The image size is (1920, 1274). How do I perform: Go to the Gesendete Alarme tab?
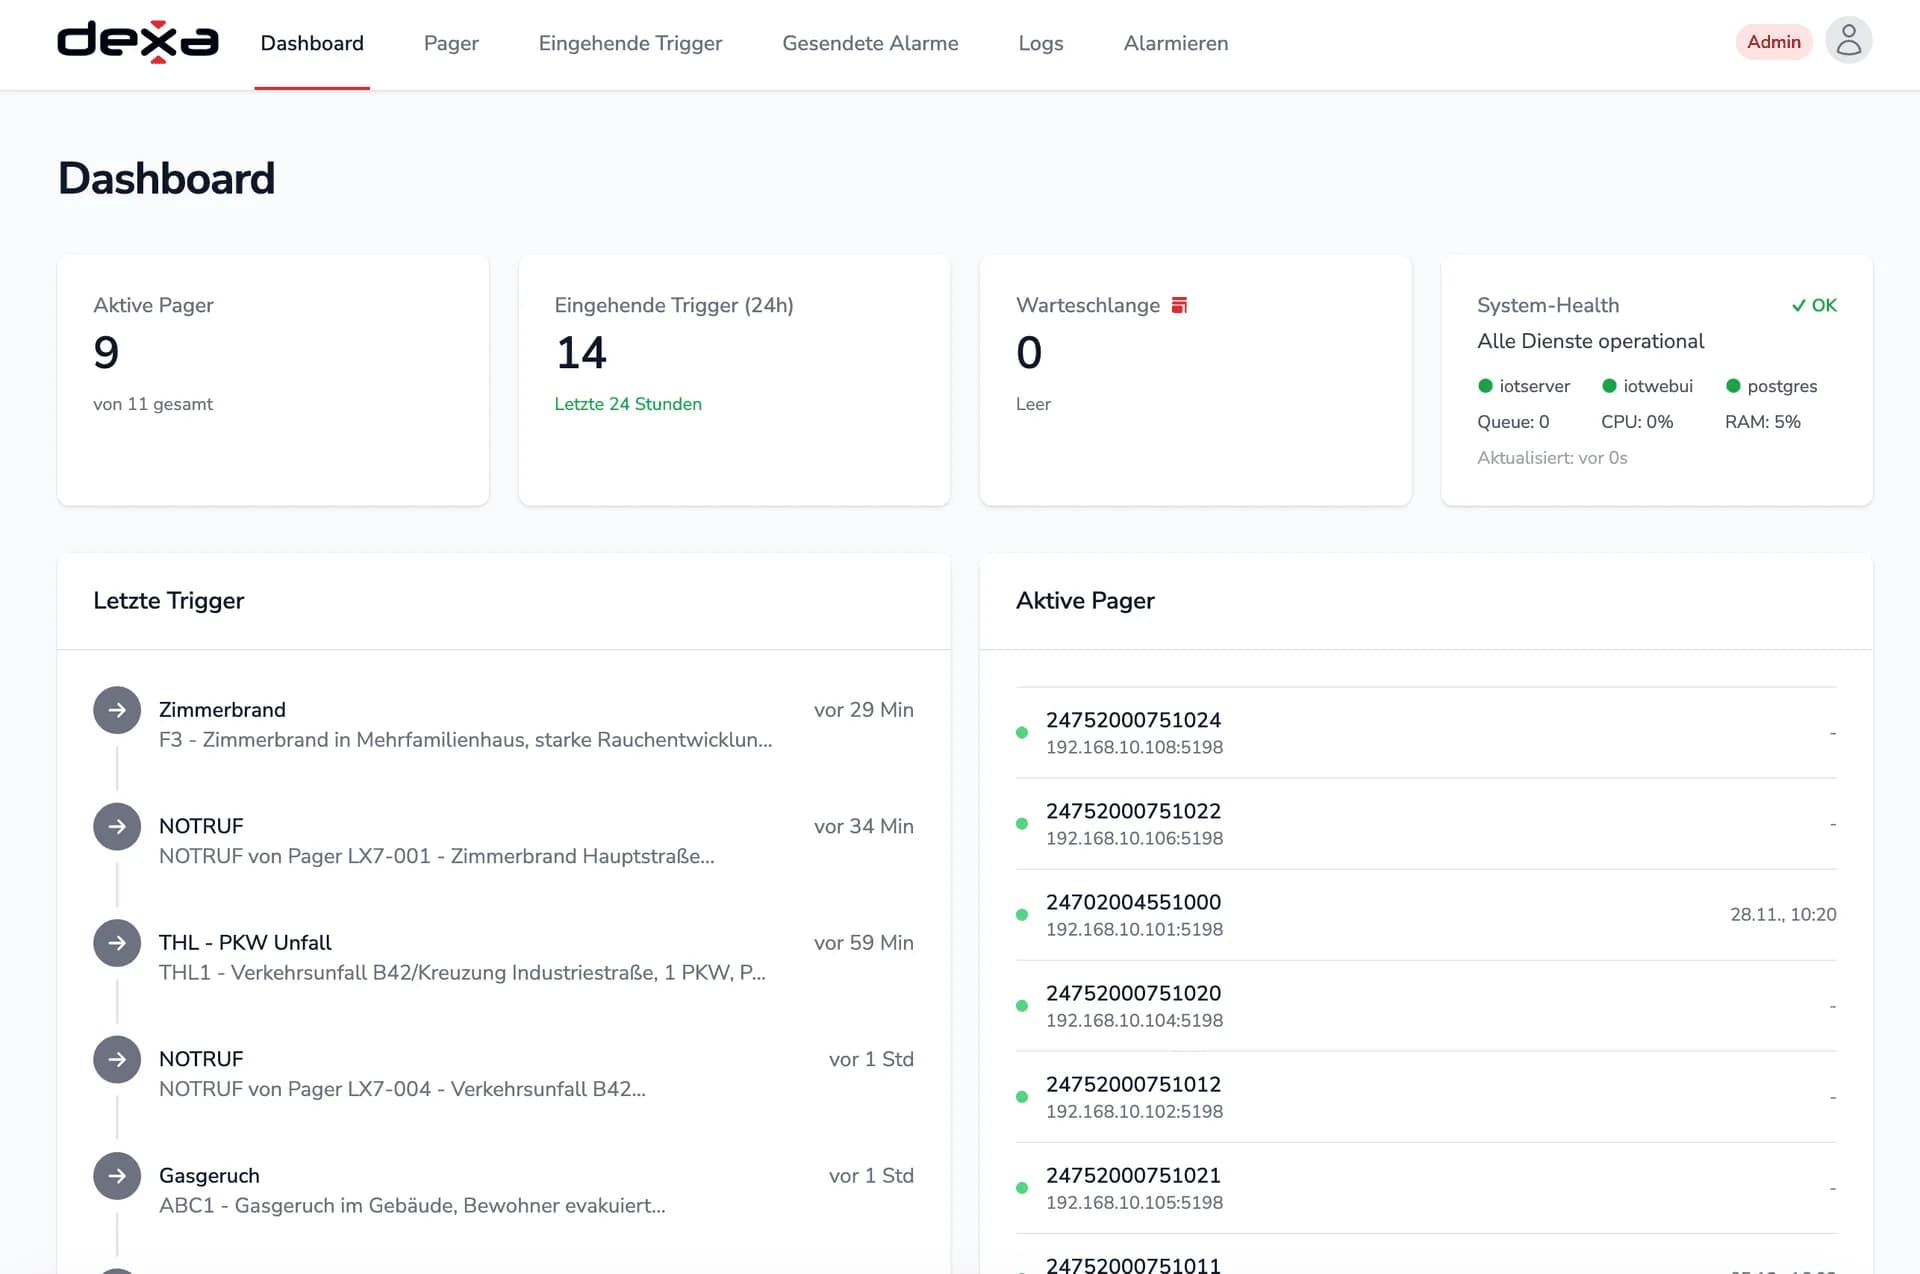coord(870,43)
